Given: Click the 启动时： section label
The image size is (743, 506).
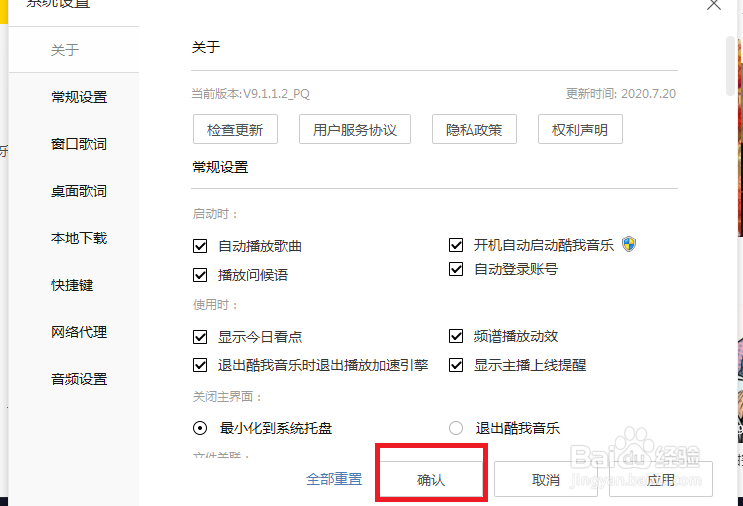Looking at the screenshot, I should click(x=215, y=214).
